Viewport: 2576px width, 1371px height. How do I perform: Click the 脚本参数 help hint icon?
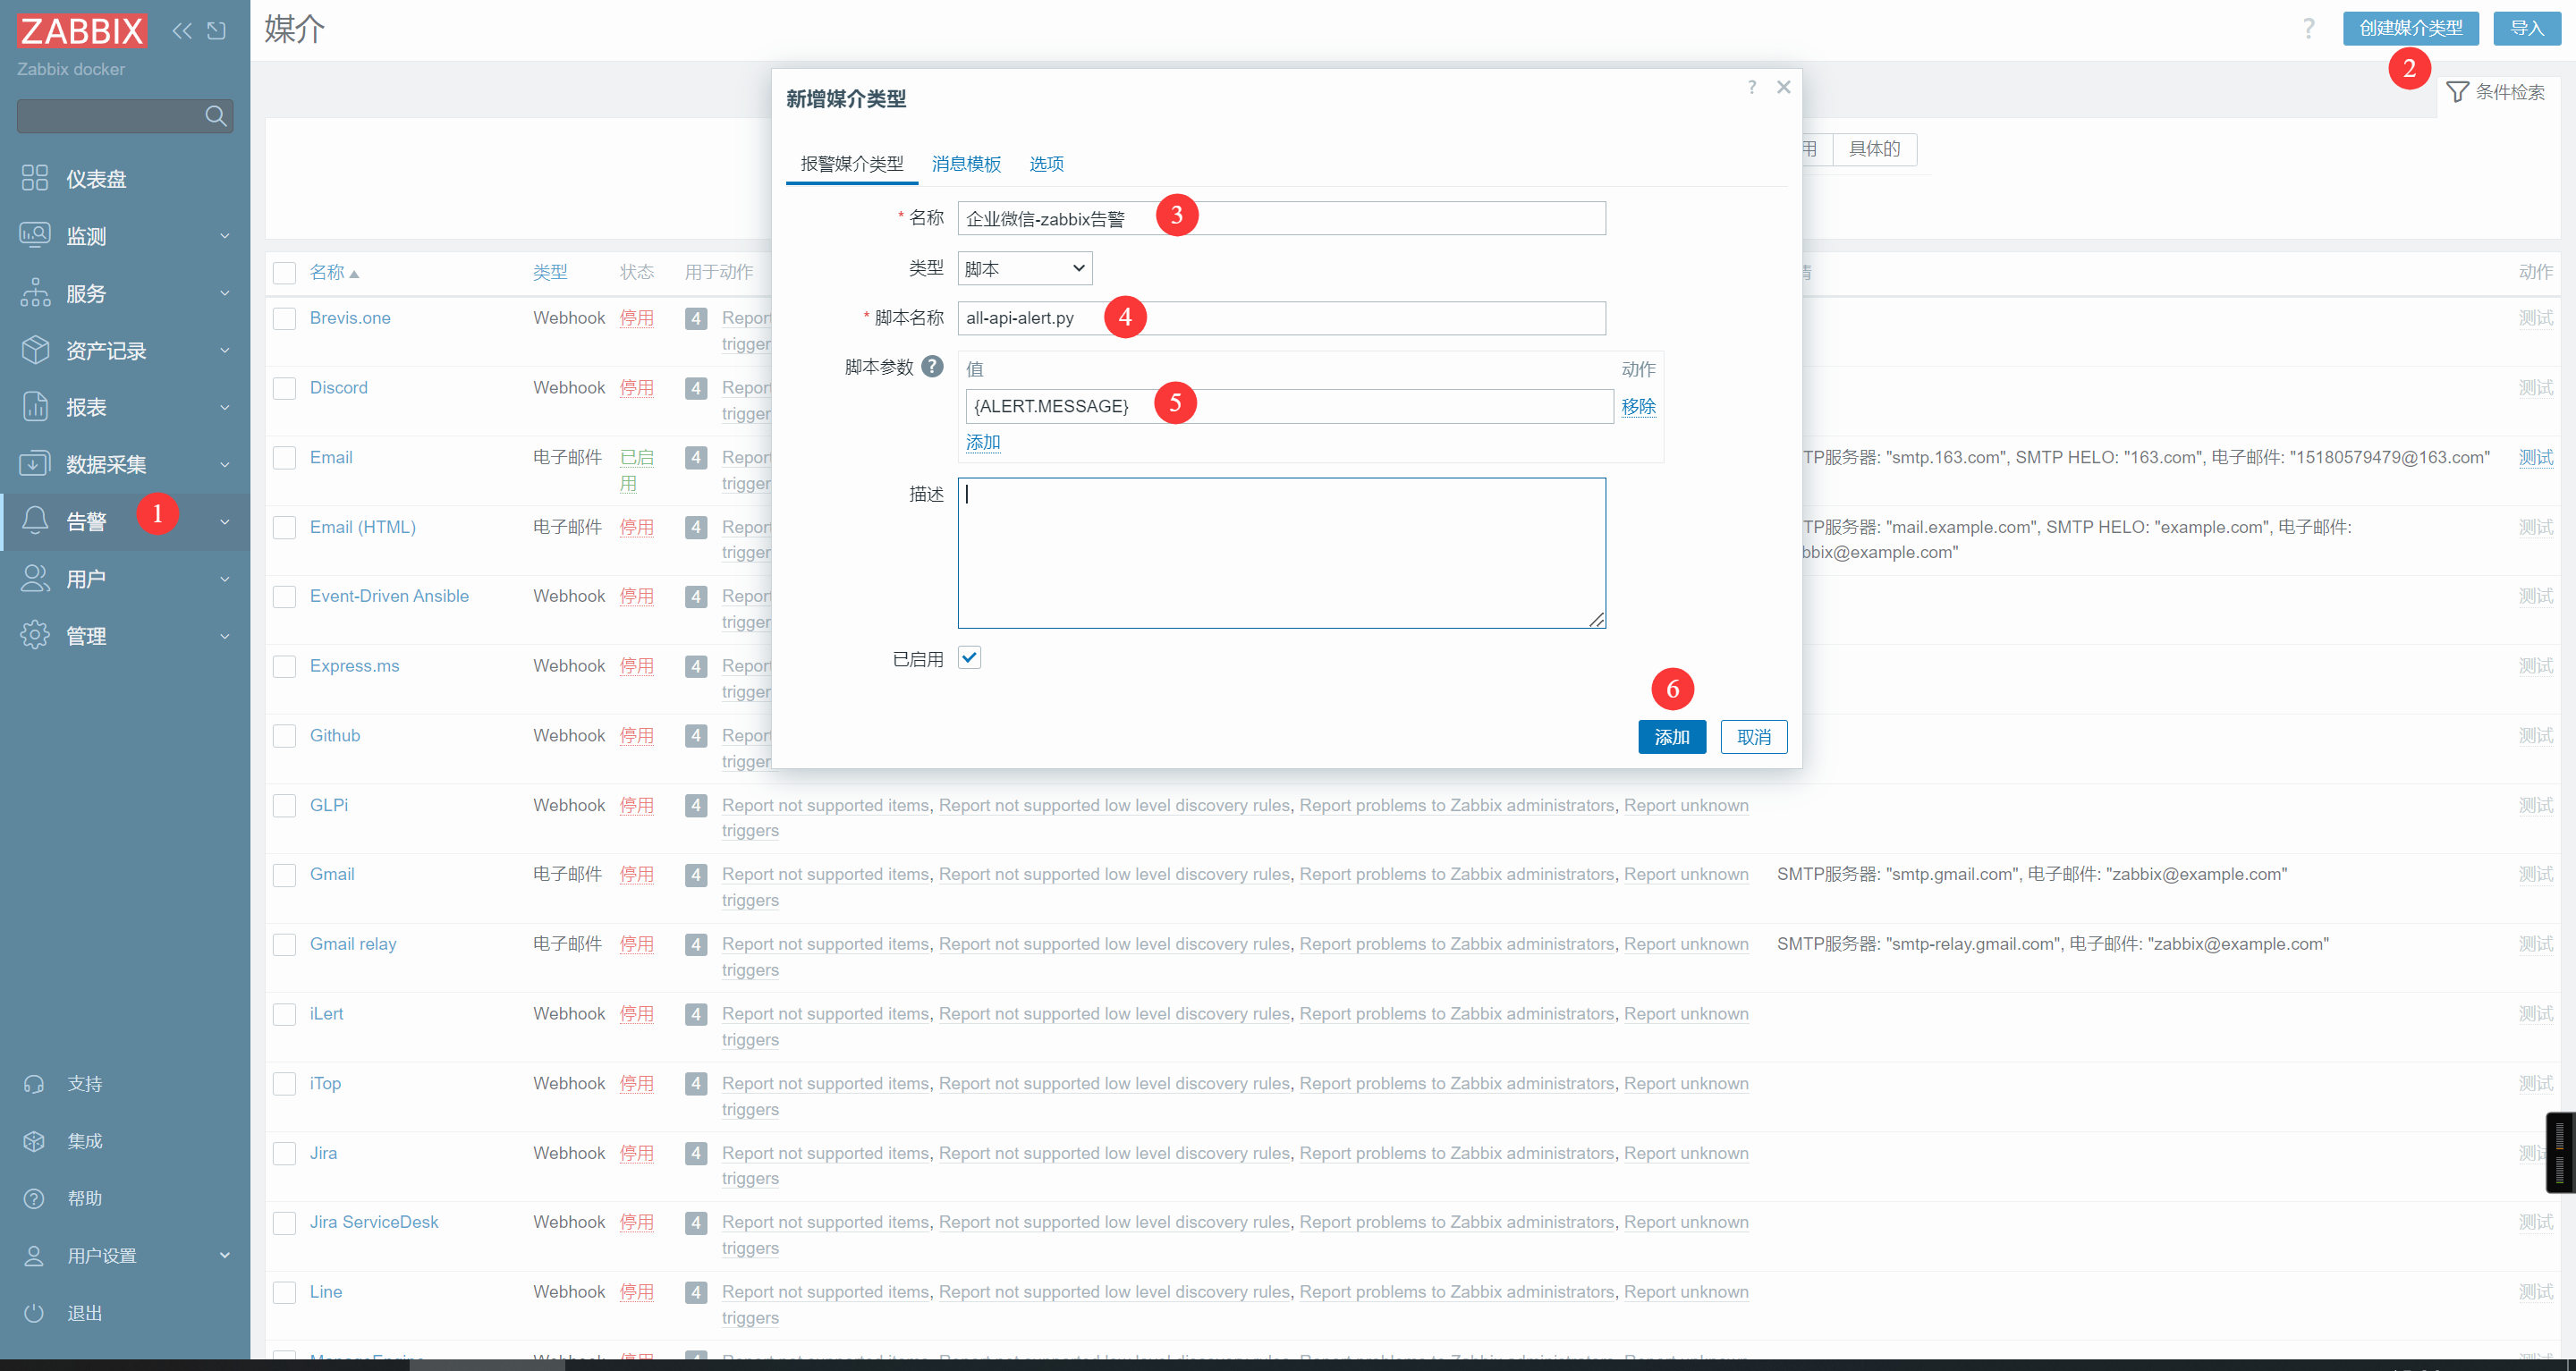point(932,367)
